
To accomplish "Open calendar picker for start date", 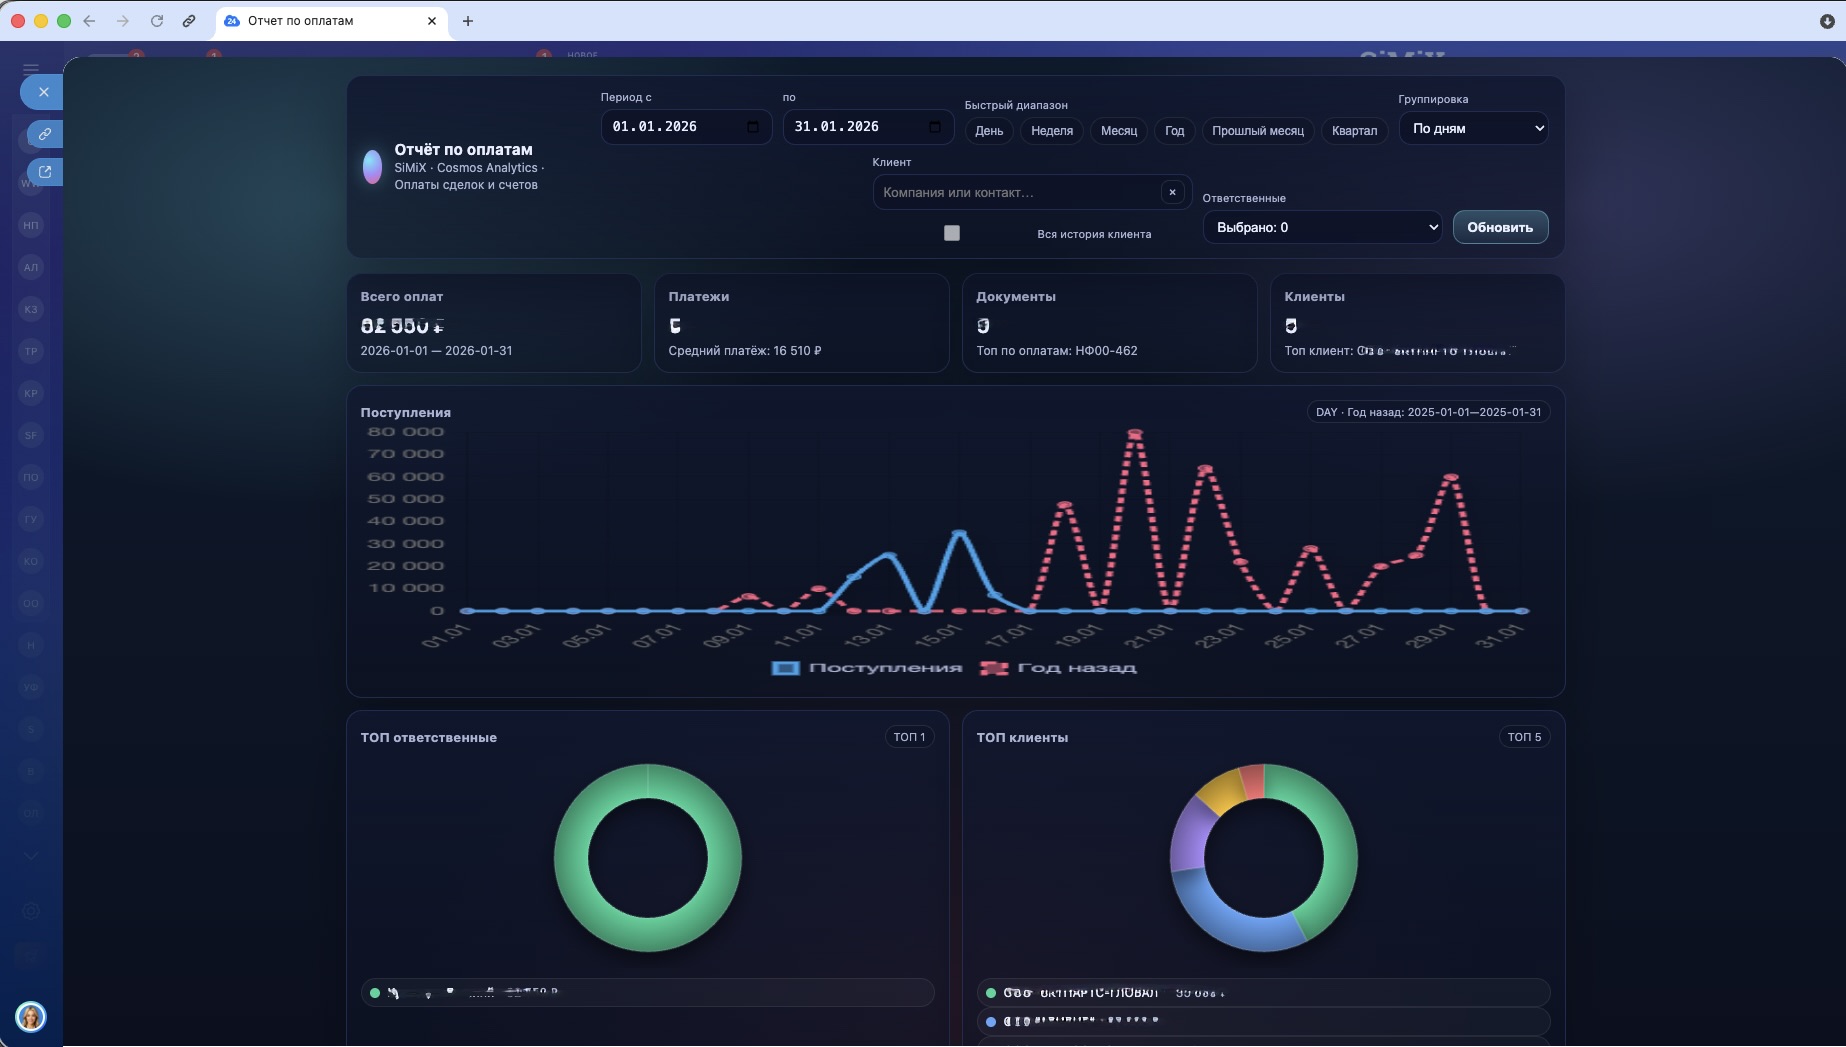I will [753, 127].
